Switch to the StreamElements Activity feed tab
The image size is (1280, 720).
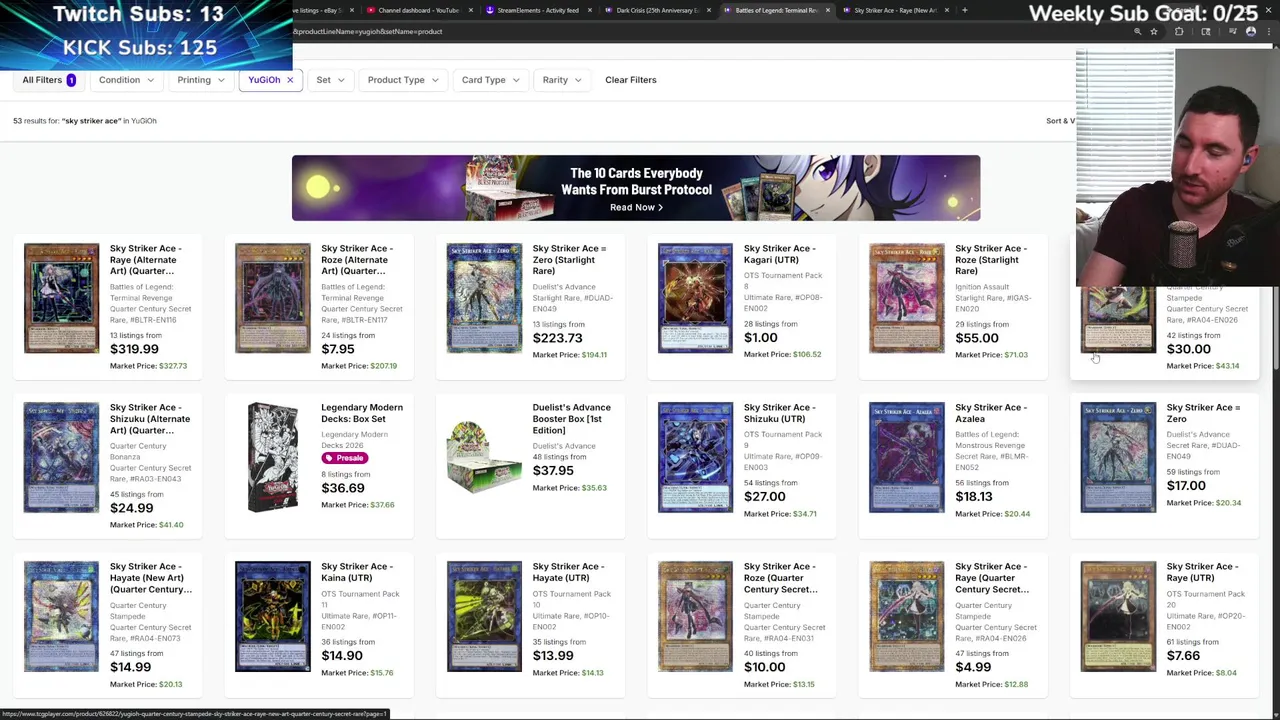pos(537,10)
